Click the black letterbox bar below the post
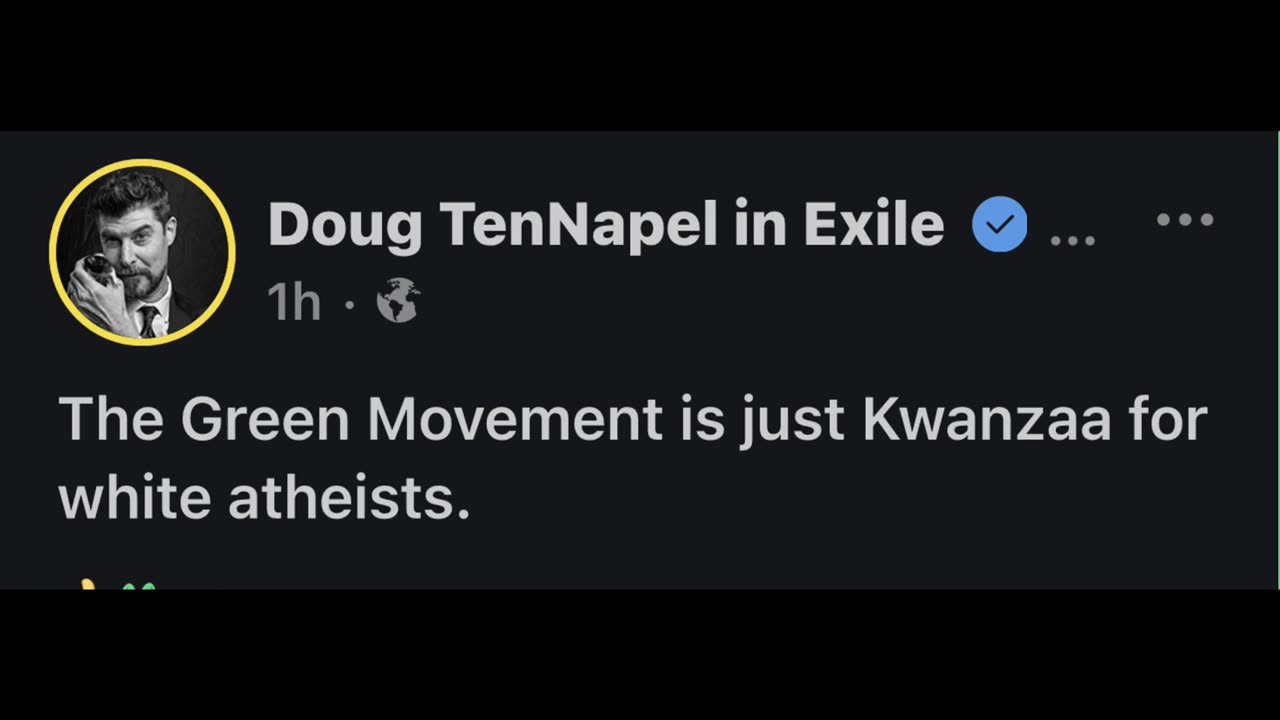 tap(640, 655)
